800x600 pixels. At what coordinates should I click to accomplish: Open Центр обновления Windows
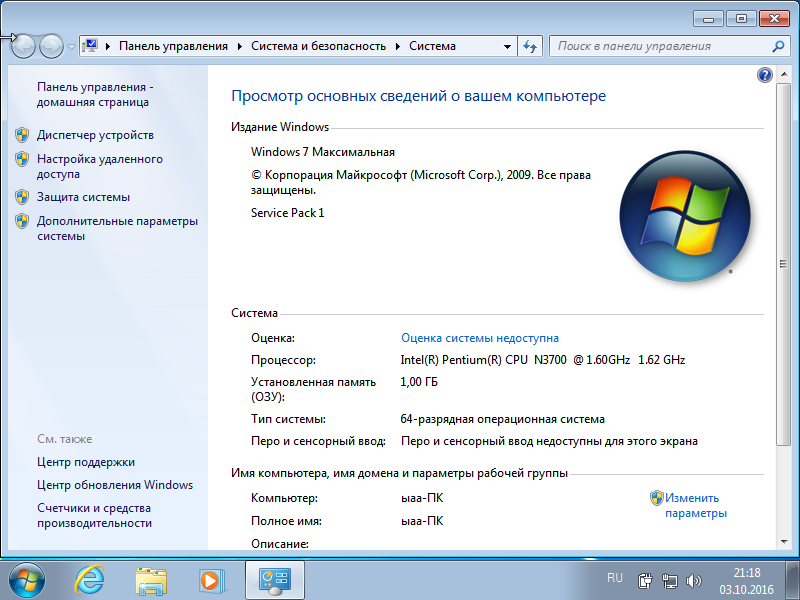pos(115,485)
